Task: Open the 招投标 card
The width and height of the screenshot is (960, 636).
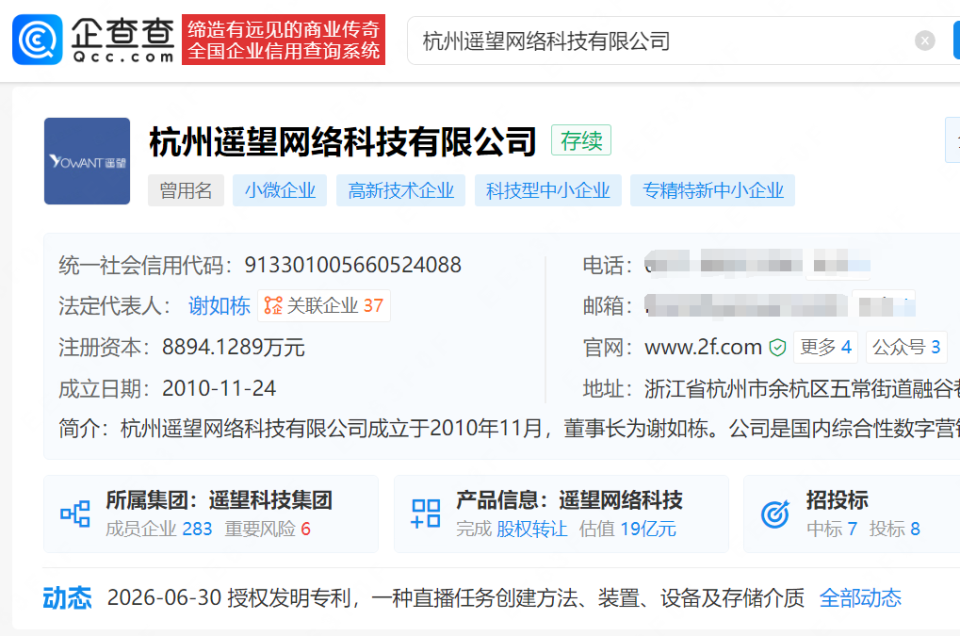Action: tap(852, 514)
